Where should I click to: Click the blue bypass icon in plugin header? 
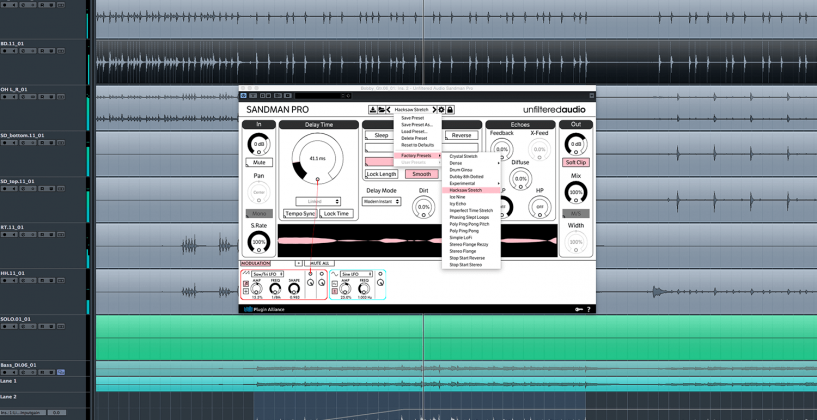pos(243,95)
